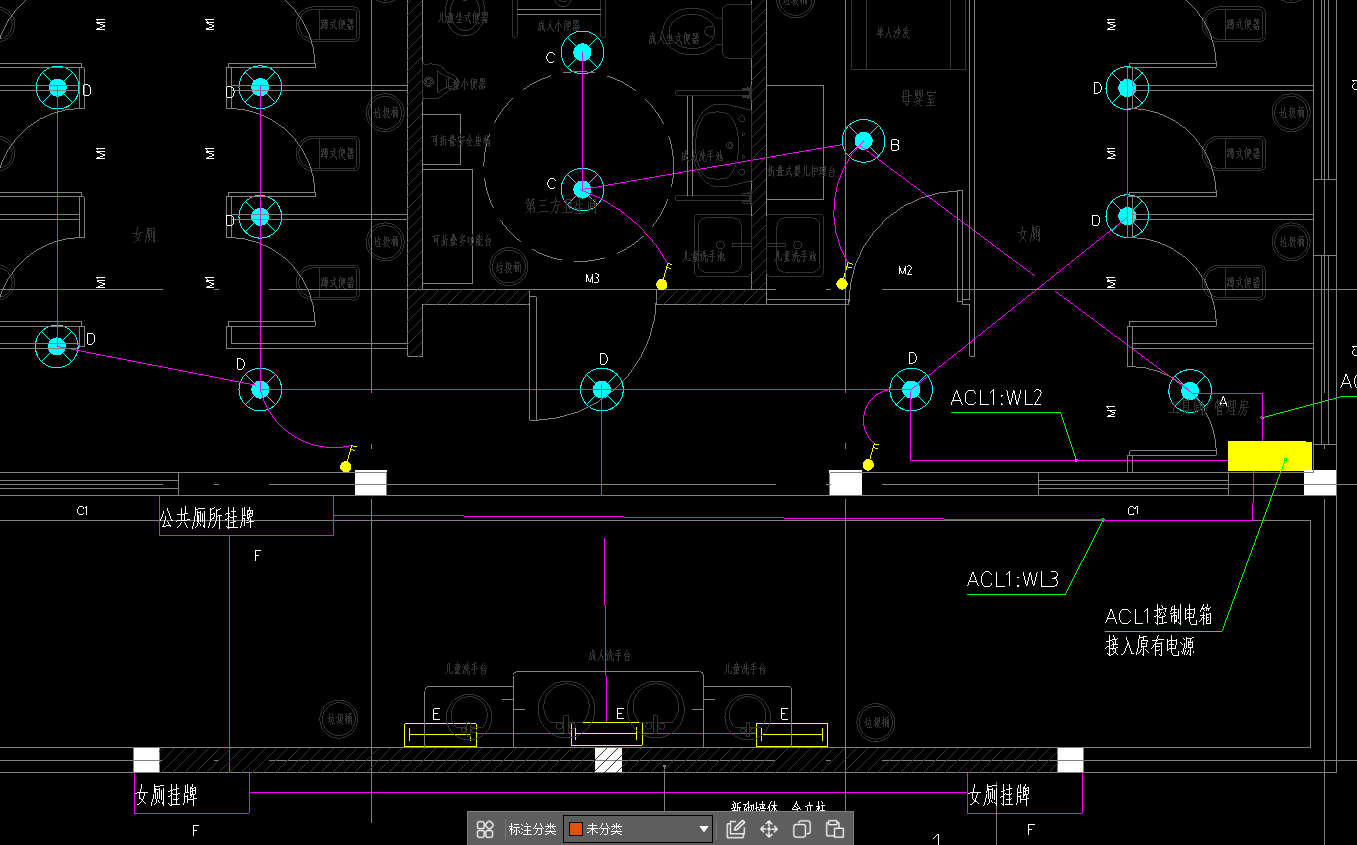Click the 接入原有电源 annotation text
1357x845 pixels.
[x=1150, y=647]
